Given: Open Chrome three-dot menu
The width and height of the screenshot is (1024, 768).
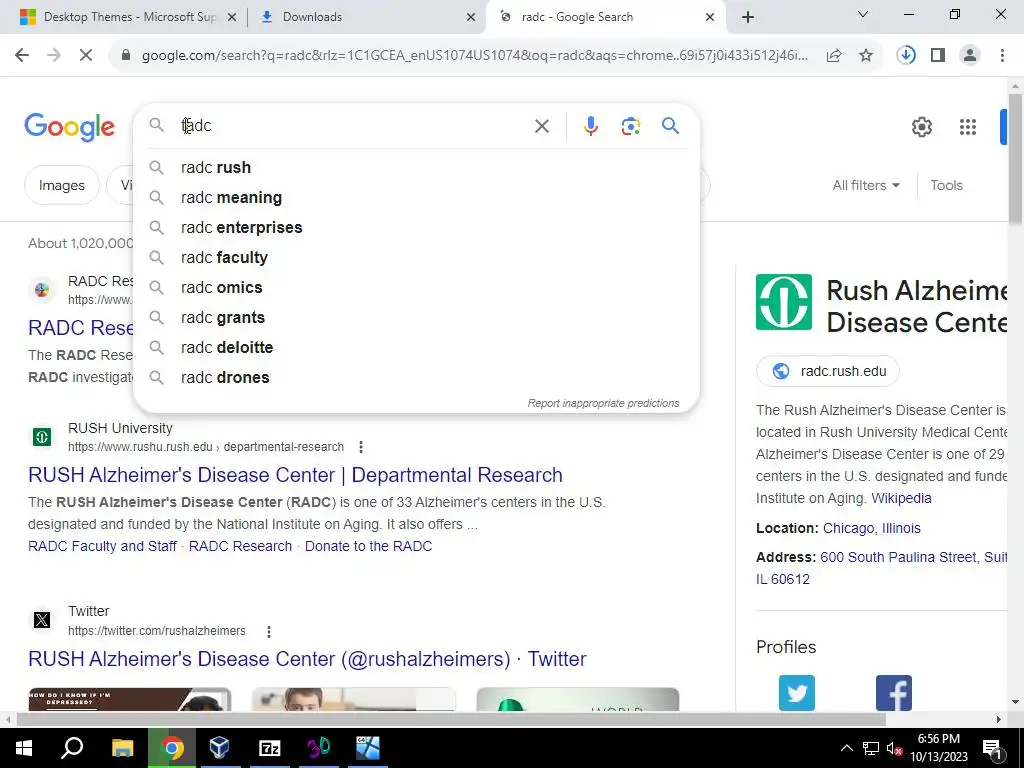Looking at the screenshot, I should click(1002, 56).
